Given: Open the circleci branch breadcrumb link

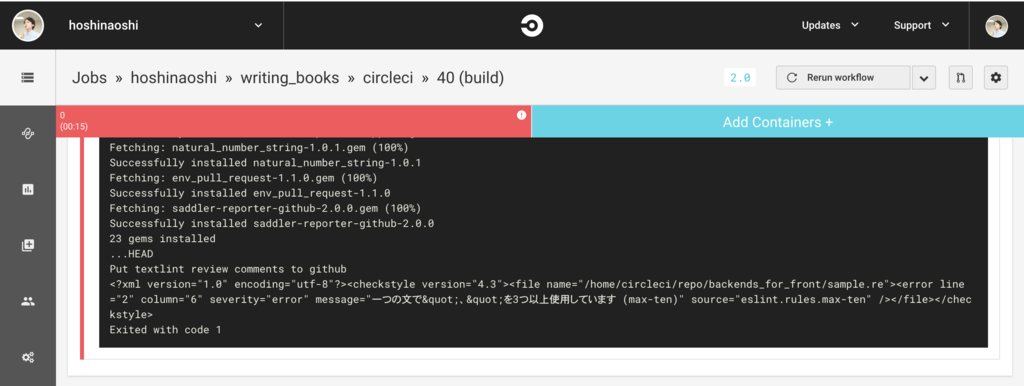Looking at the screenshot, I should tap(388, 78).
